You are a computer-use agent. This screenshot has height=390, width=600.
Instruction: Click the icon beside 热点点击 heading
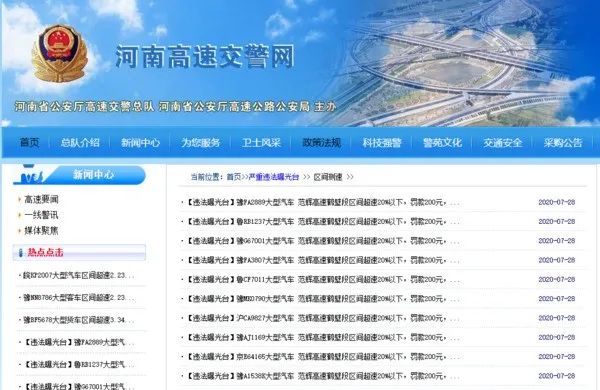(21, 253)
